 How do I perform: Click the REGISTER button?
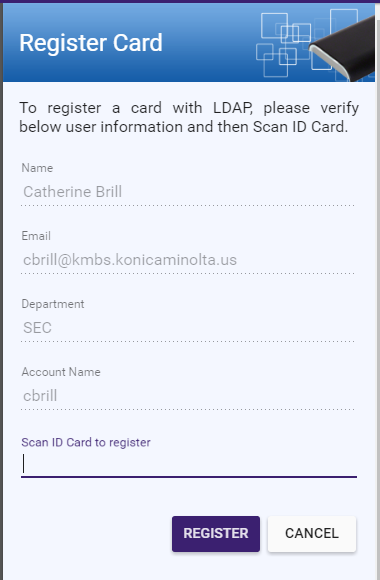tap(216, 534)
